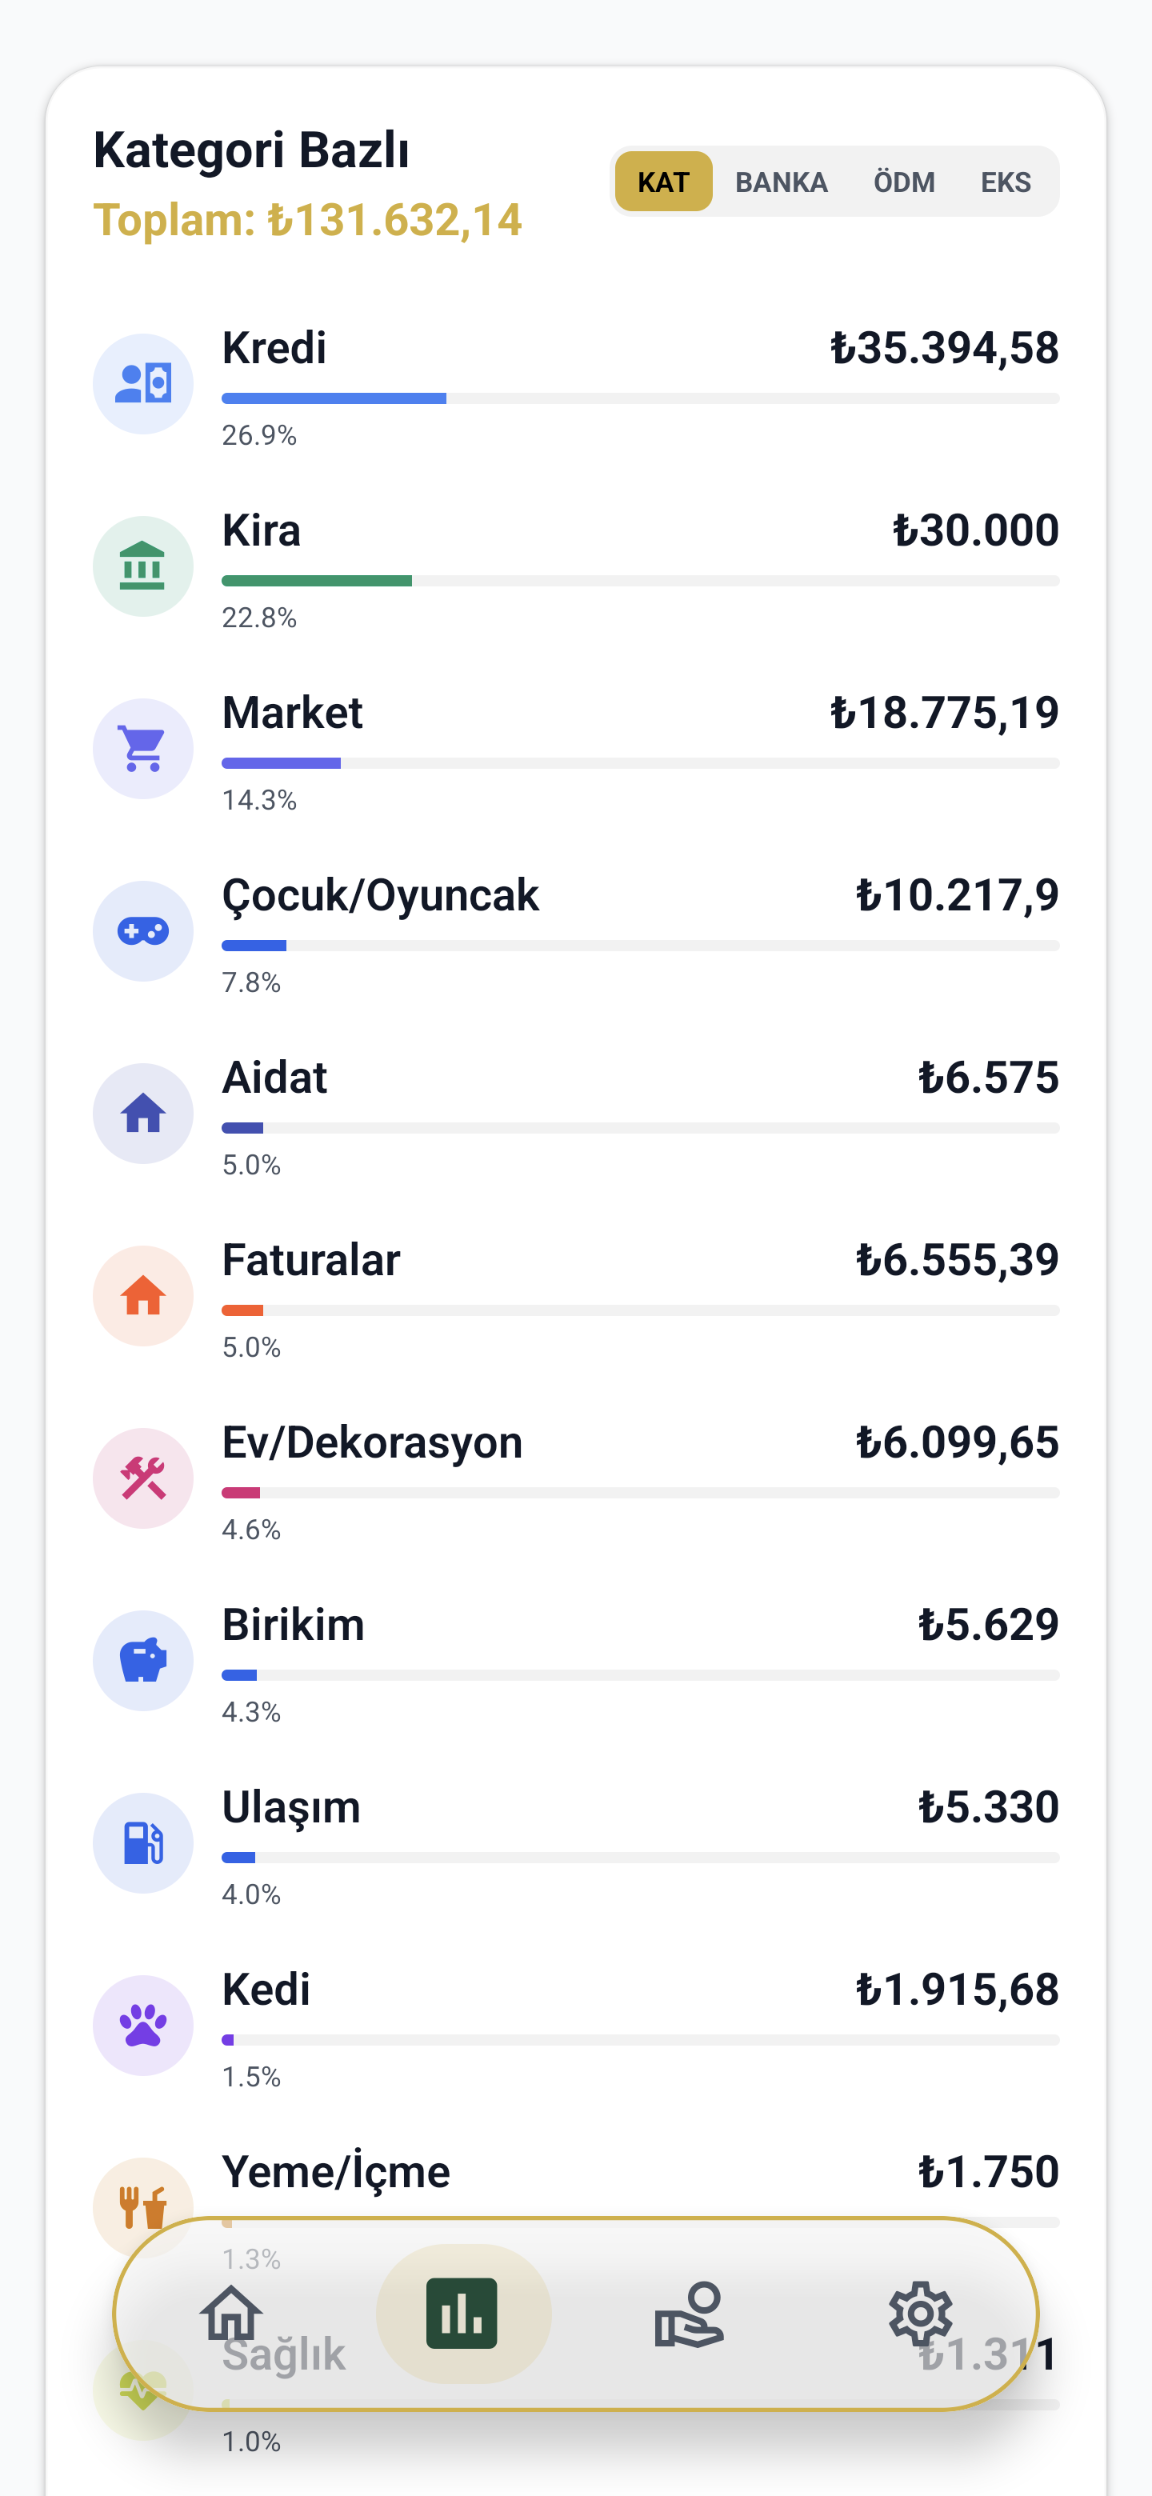The width and height of the screenshot is (1152, 2496).
Task: Tap the Kredi category icon
Action: point(143,383)
